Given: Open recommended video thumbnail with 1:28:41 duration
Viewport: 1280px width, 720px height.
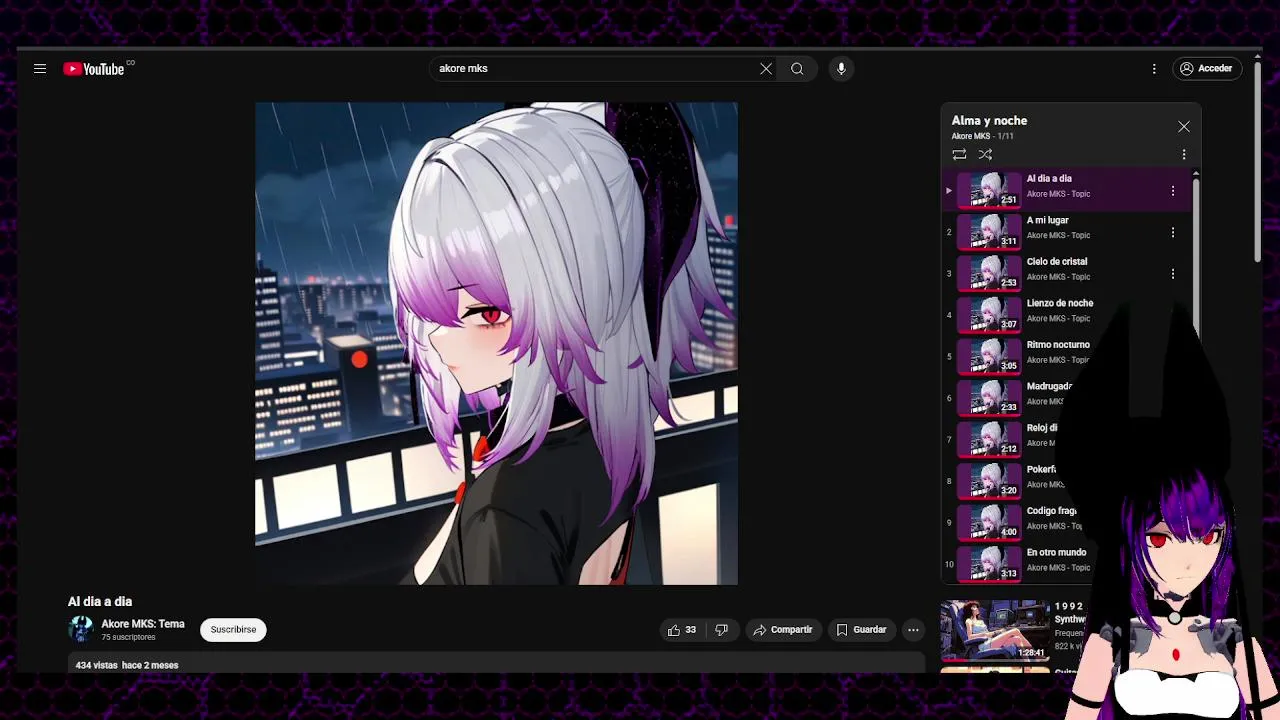Looking at the screenshot, I should coord(995,631).
